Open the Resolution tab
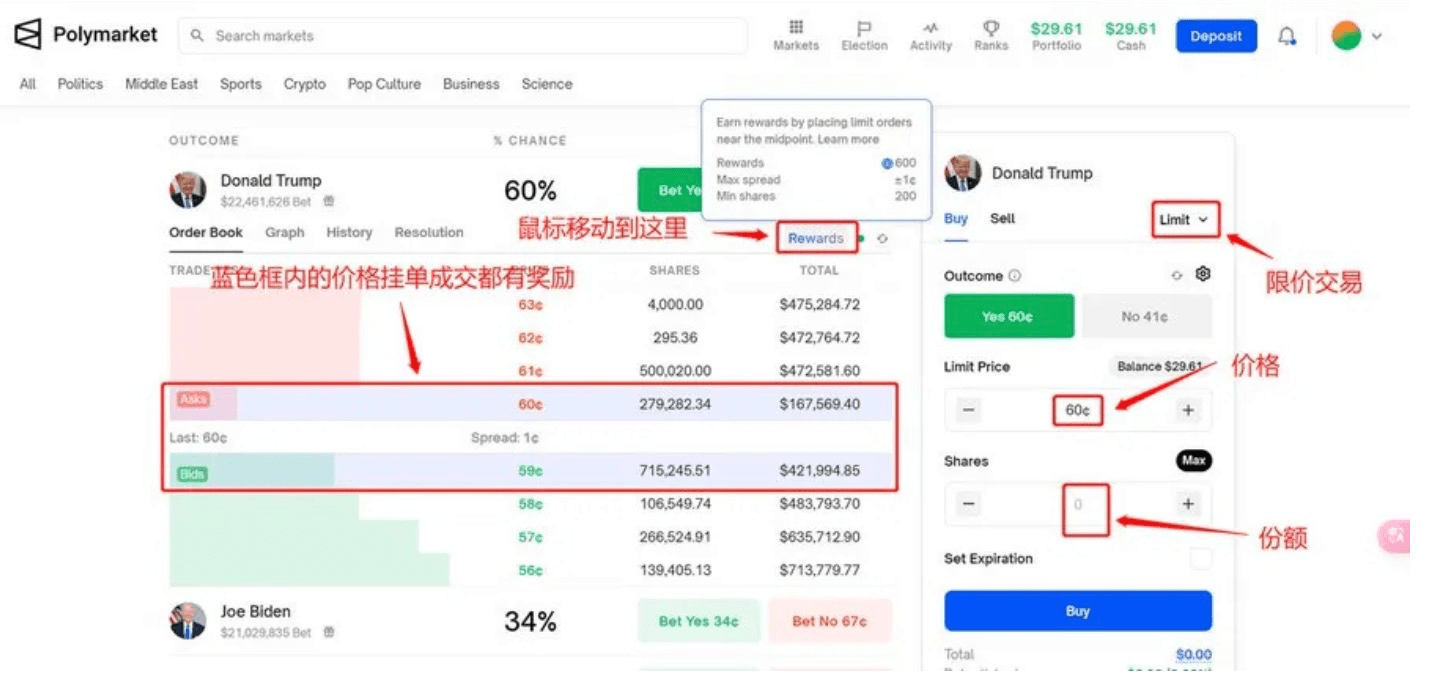The height and width of the screenshot is (684, 1432). 429,232
